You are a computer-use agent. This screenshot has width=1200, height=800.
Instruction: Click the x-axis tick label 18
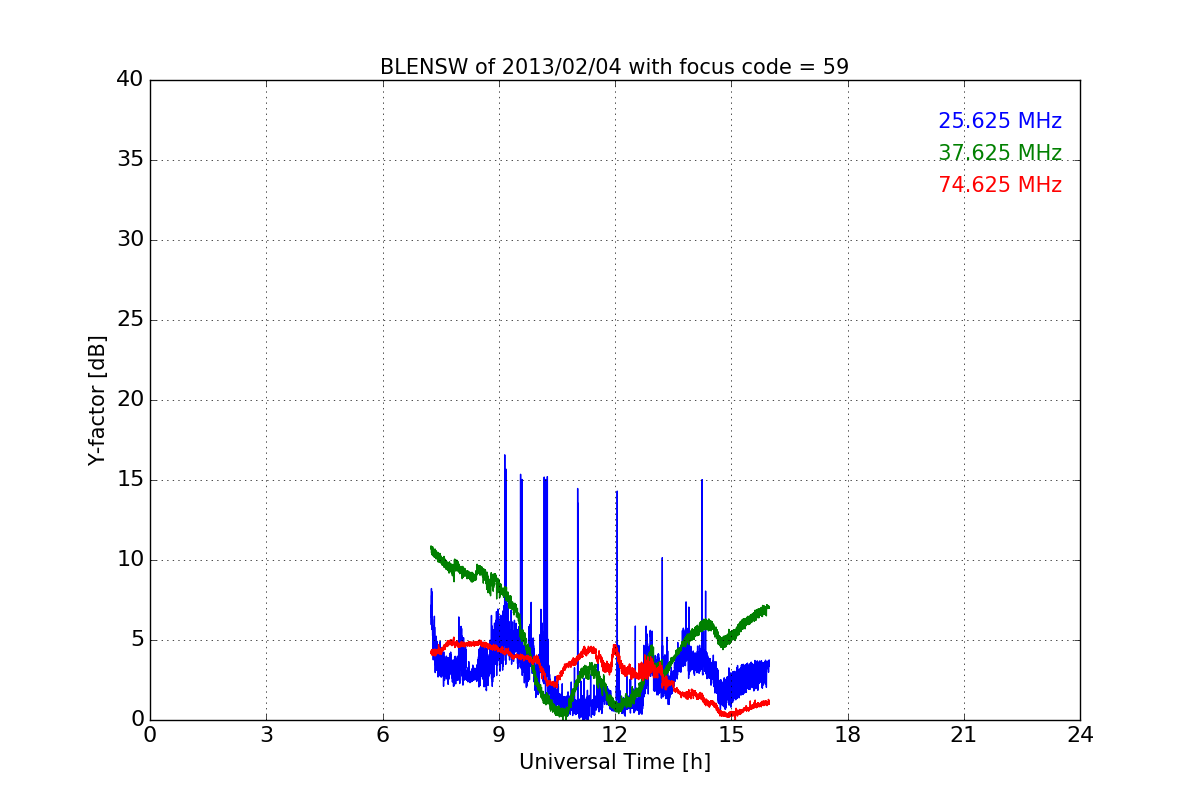(x=848, y=735)
